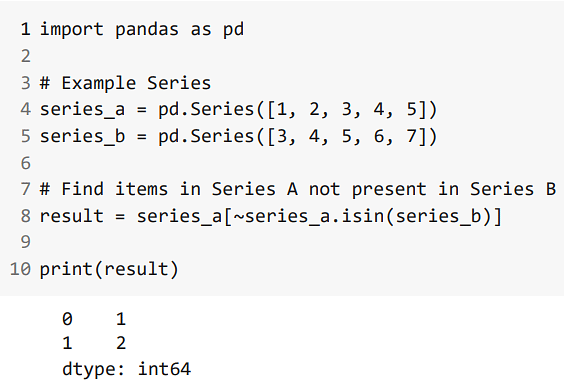The width and height of the screenshot is (564, 391).
Task: Click the '# Example Series' comment
Action: [125, 83]
